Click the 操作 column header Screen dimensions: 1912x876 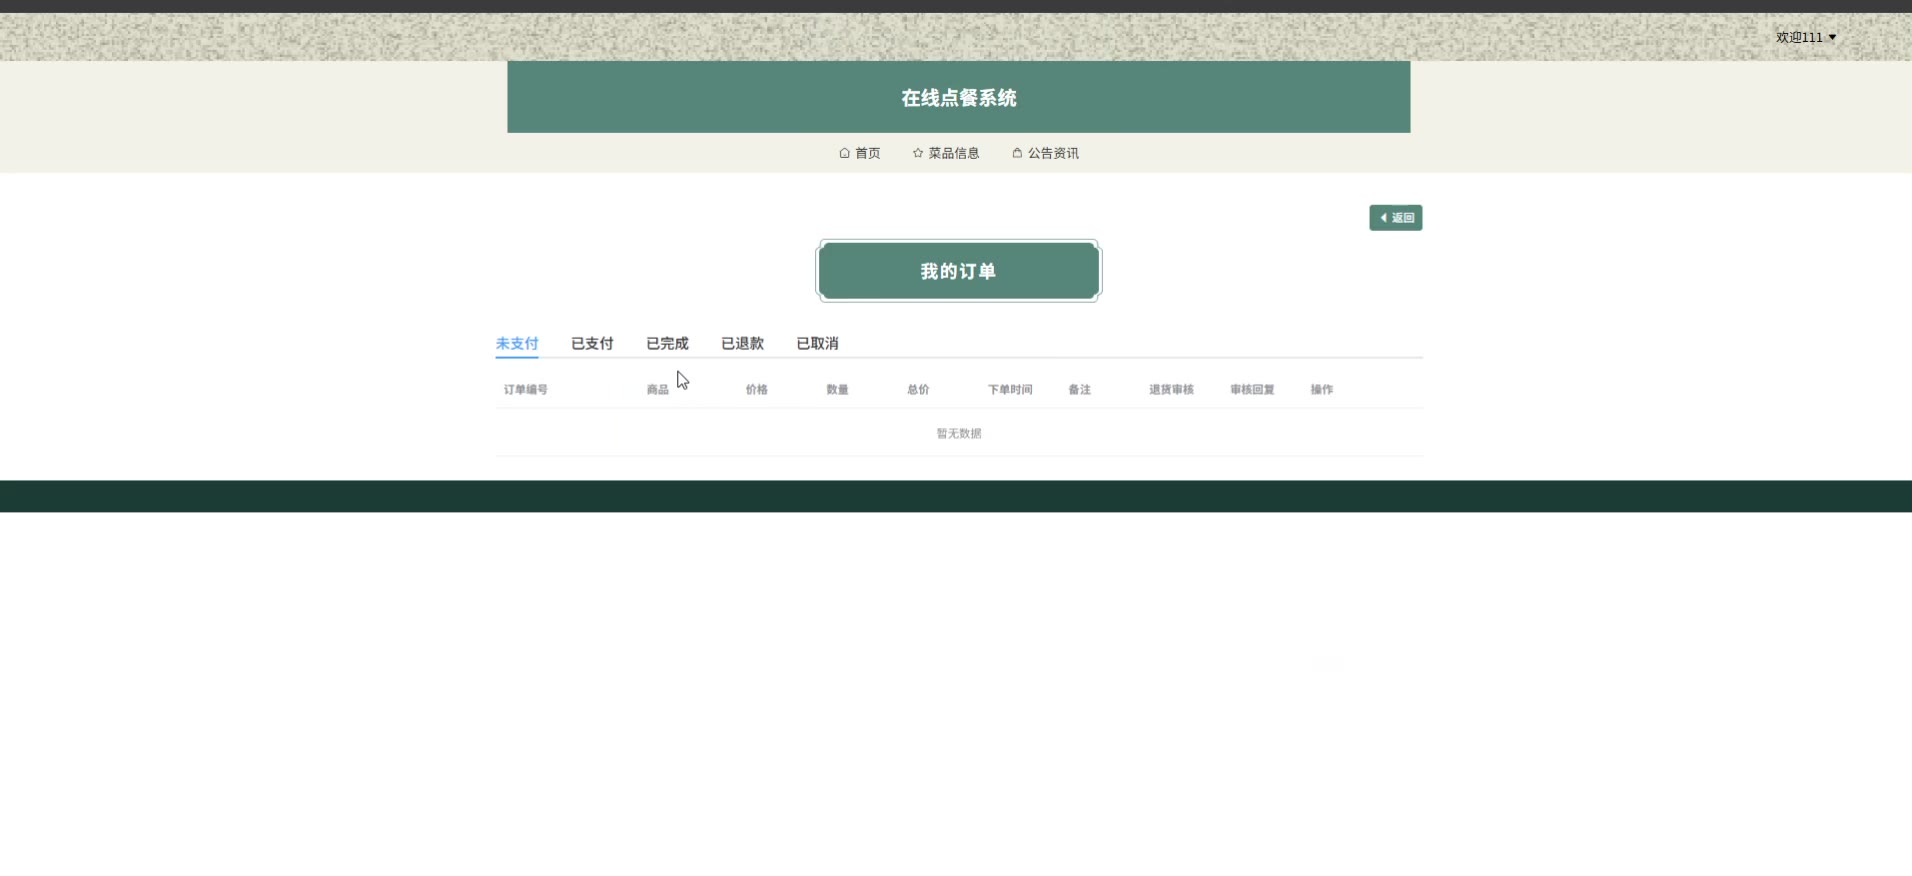pyautogui.click(x=1322, y=390)
